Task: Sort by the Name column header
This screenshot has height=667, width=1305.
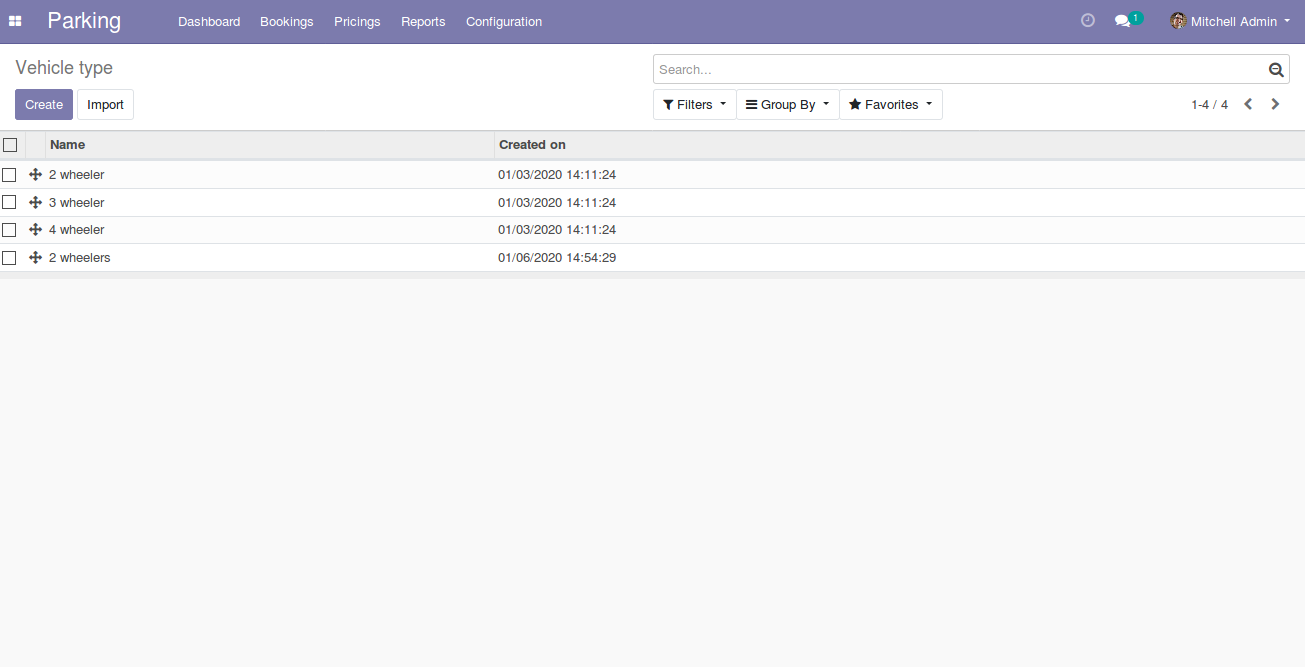Action: [270, 145]
